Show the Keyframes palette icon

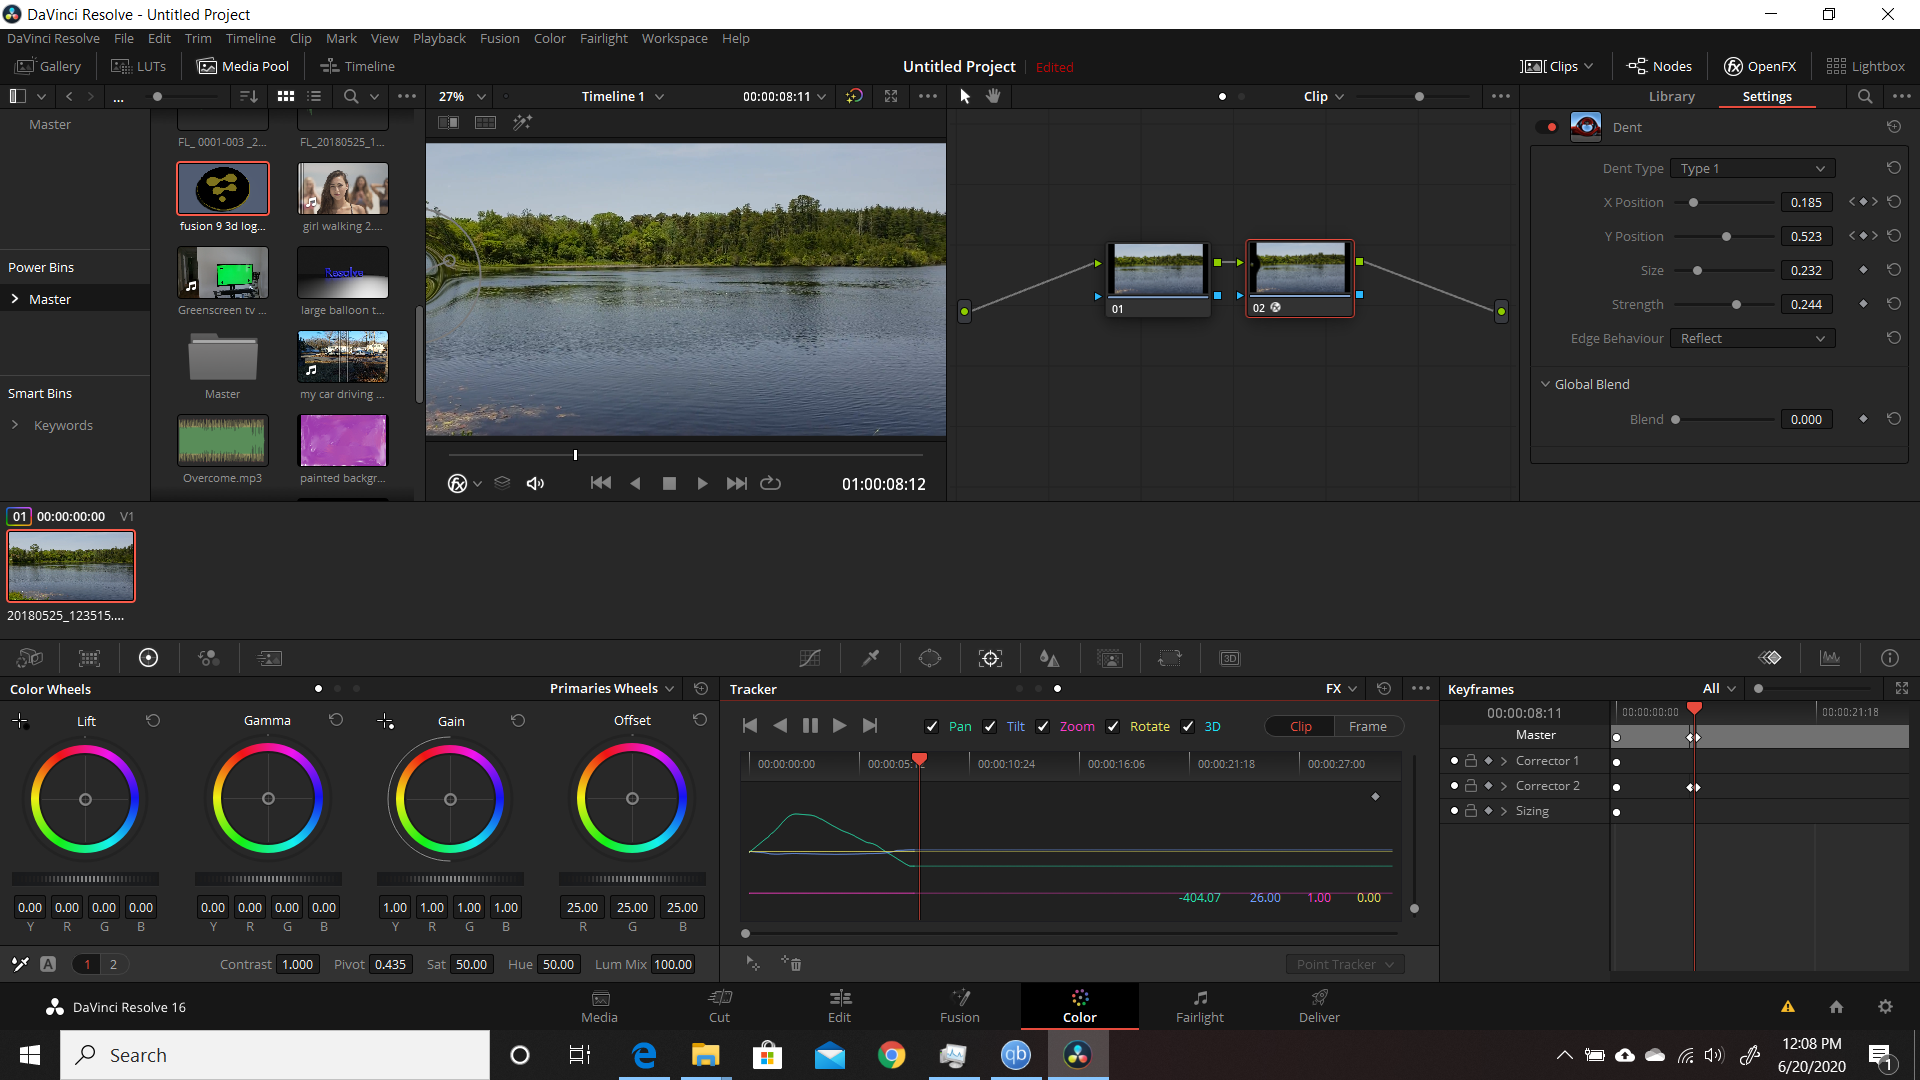pyautogui.click(x=1770, y=658)
